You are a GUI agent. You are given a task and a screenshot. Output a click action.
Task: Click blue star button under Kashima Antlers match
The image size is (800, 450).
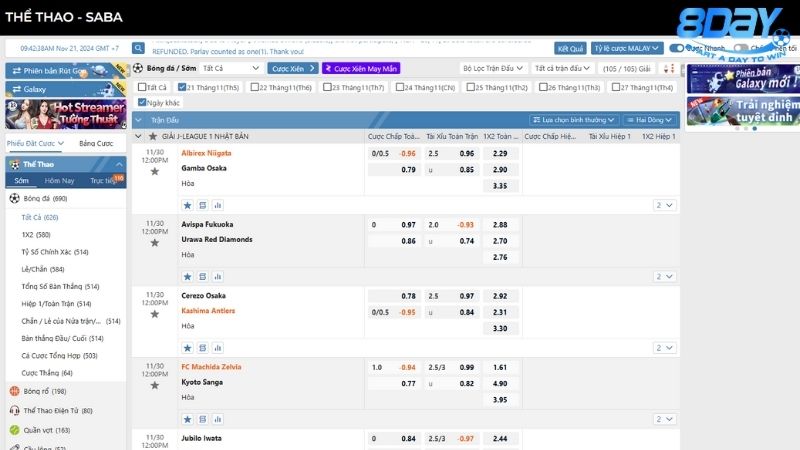187,348
